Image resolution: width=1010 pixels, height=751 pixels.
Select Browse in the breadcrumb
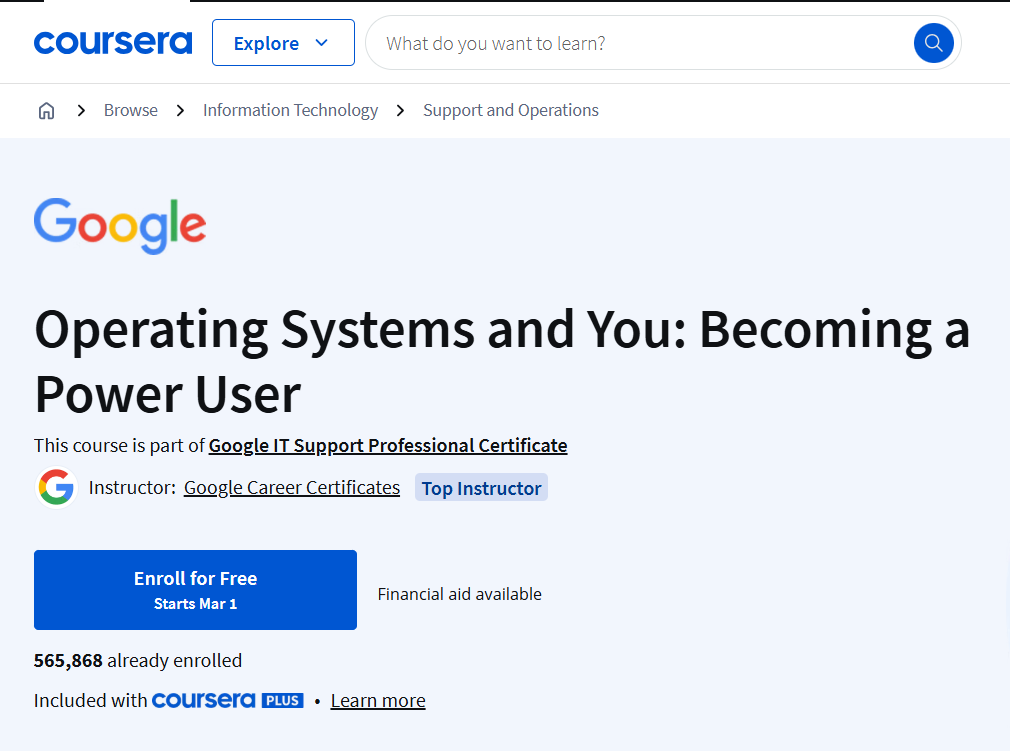pos(130,110)
